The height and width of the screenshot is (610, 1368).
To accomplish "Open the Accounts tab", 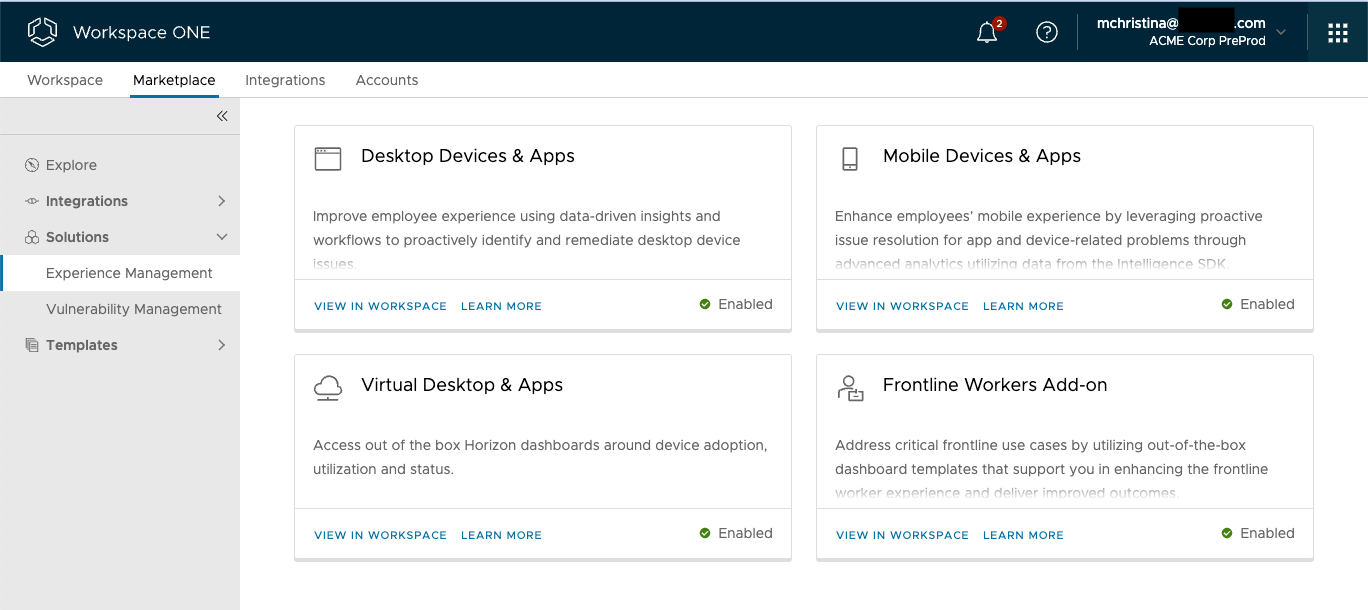I will pos(387,80).
